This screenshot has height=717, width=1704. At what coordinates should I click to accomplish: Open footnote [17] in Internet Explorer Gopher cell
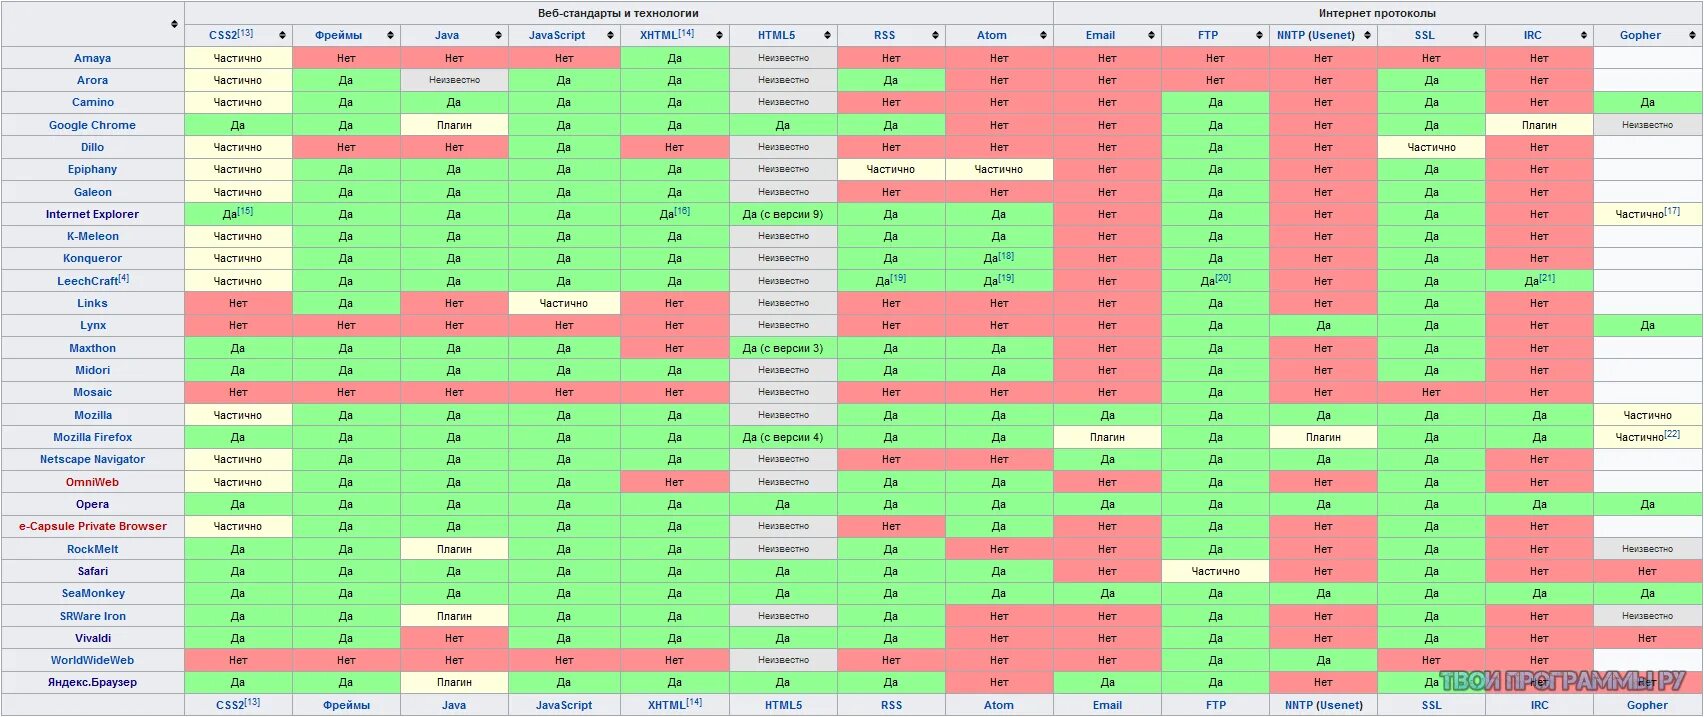[x=1672, y=211]
